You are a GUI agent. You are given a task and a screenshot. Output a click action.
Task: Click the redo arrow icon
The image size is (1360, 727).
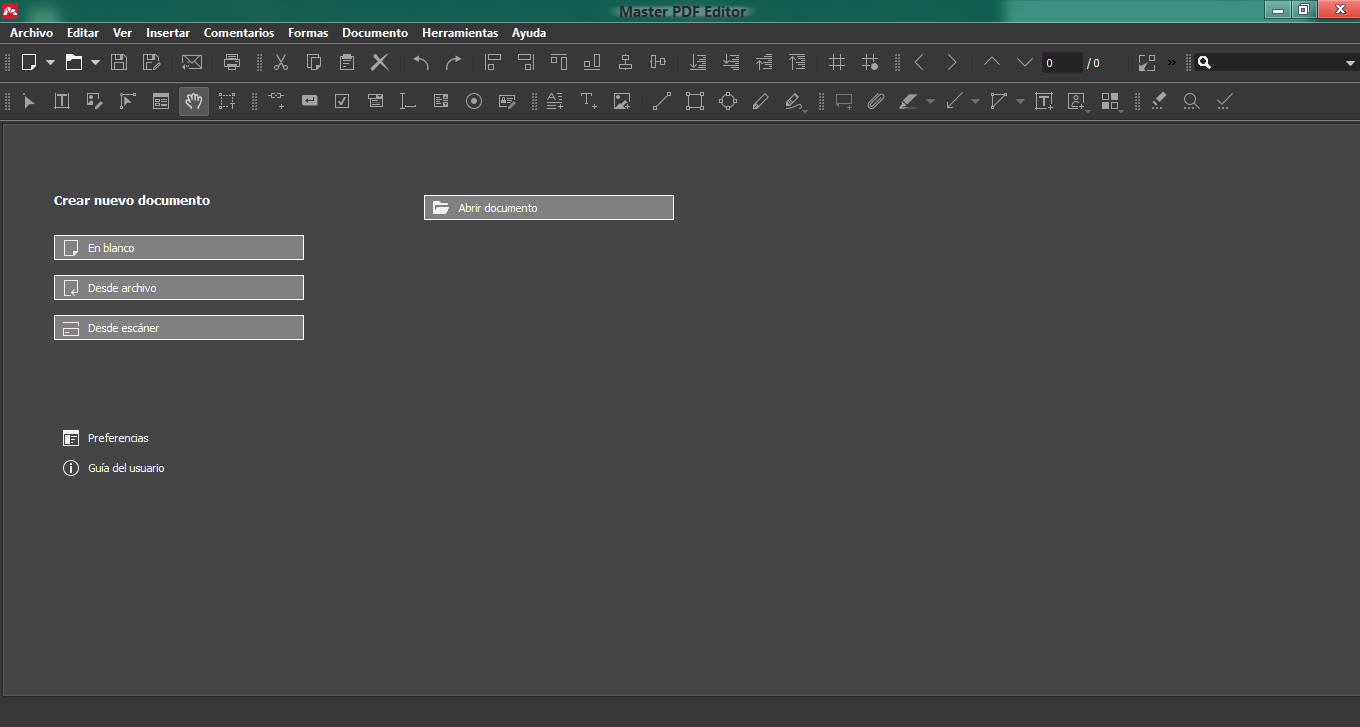pyautogui.click(x=453, y=62)
